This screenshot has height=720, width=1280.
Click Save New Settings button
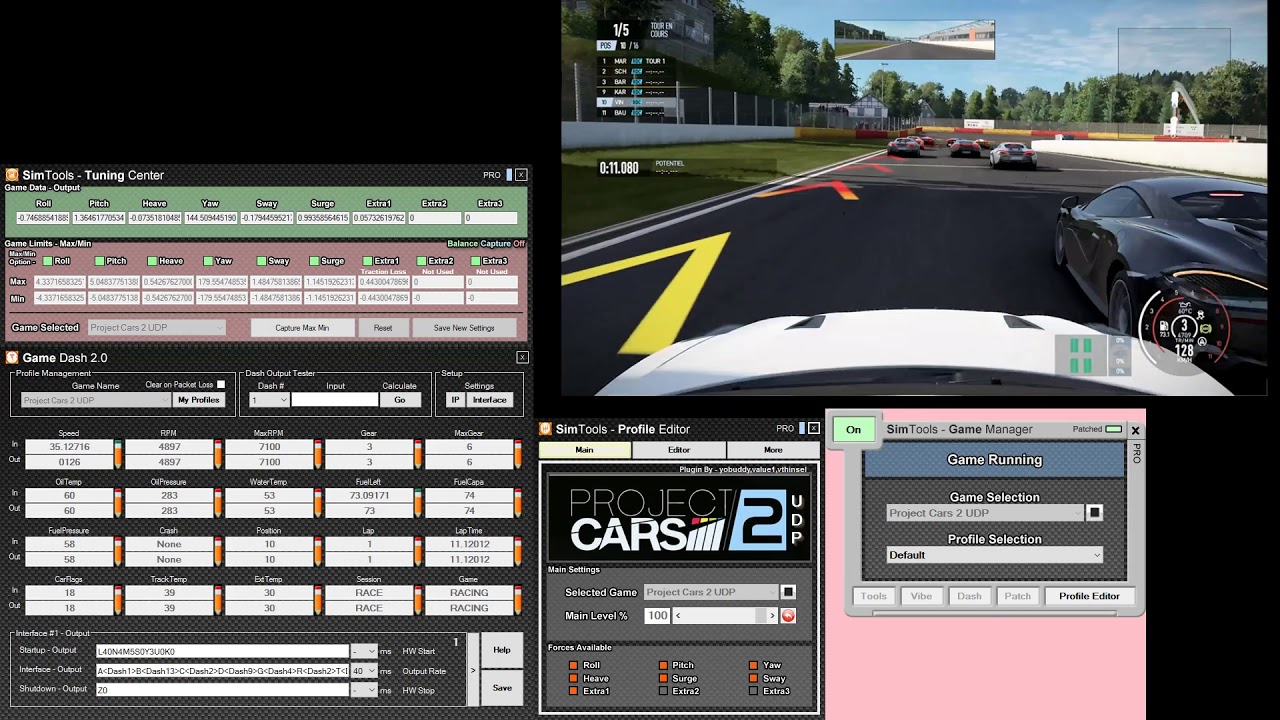click(464, 328)
